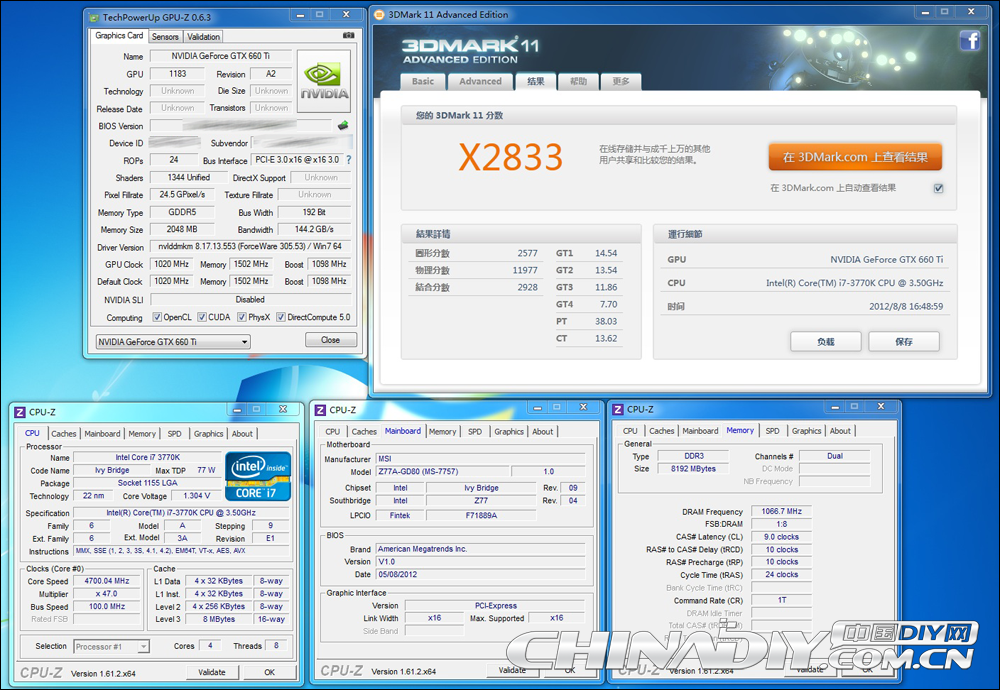Screen dimensions: 1000x690
Task: Click Validate in the CPU-Z processor window
Action: (212, 672)
